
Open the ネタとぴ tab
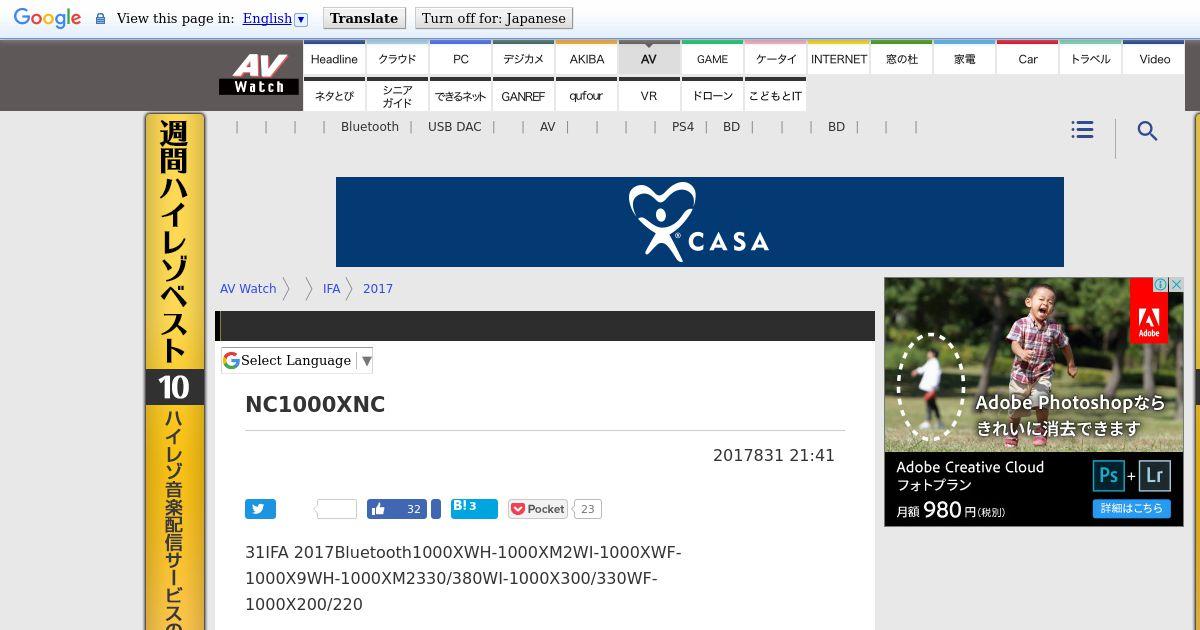334,96
